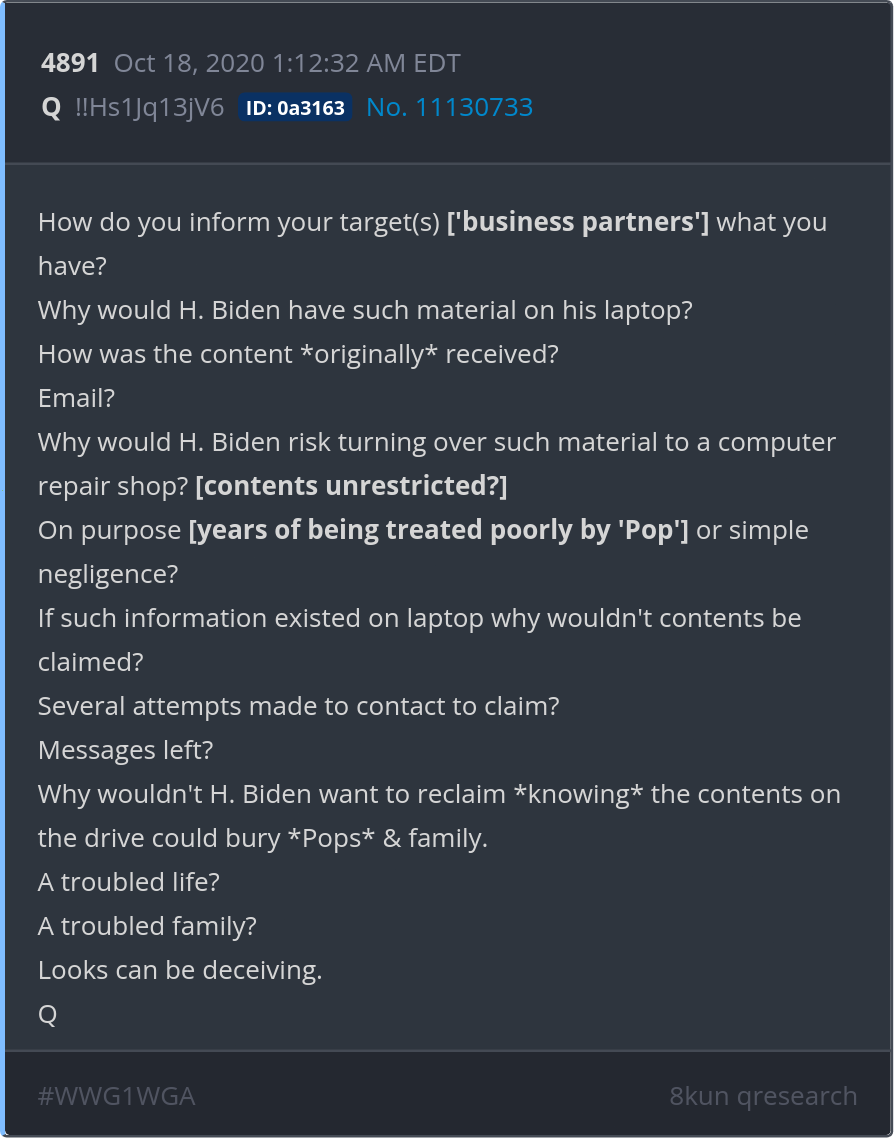The height and width of the screenshot is (1138, 894).
Task: Click the 'A troubled life?' line
Action: [x=129, y=882]
